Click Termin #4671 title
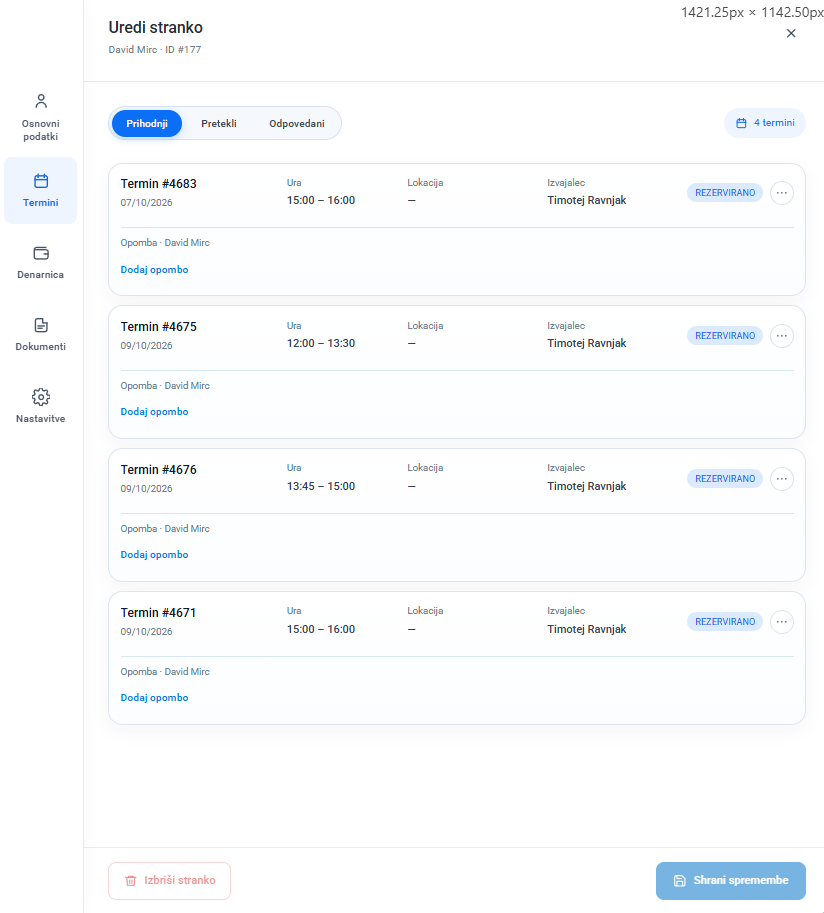Viewport: 824px width, 913px height. coord(158,613)
